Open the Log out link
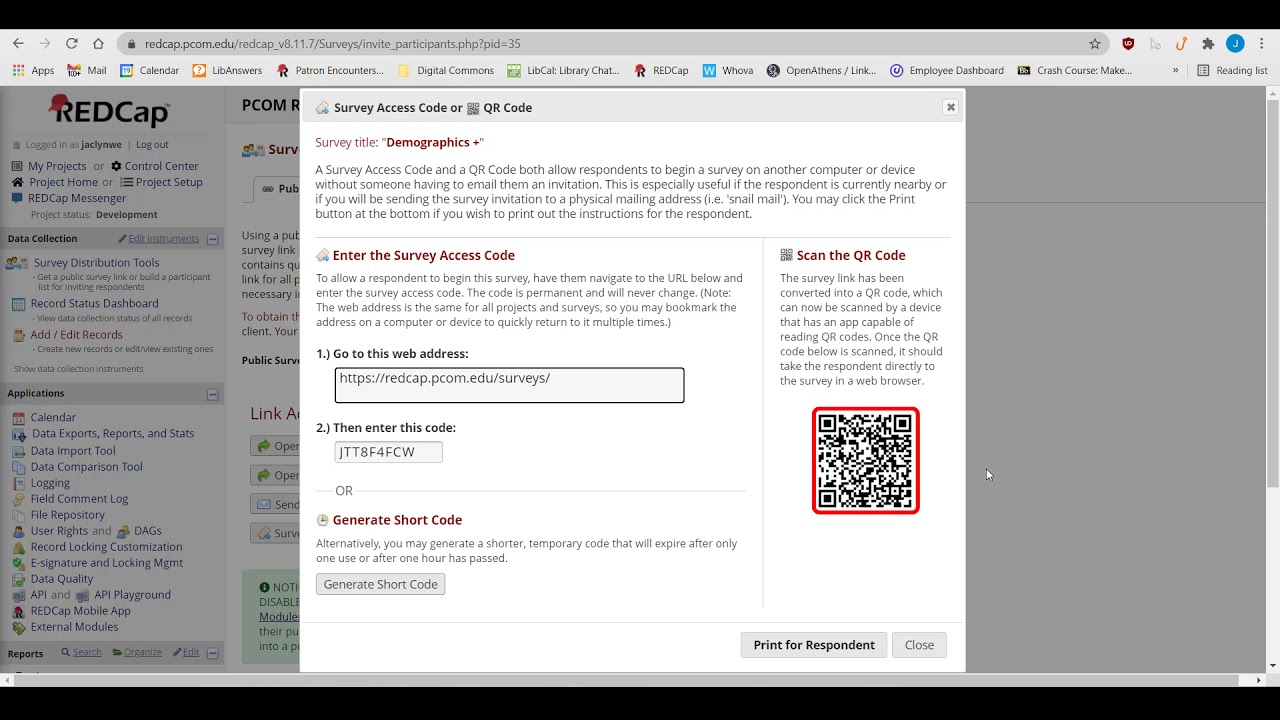This screenshot has height=720, width=1280. [x=152, y=145]
